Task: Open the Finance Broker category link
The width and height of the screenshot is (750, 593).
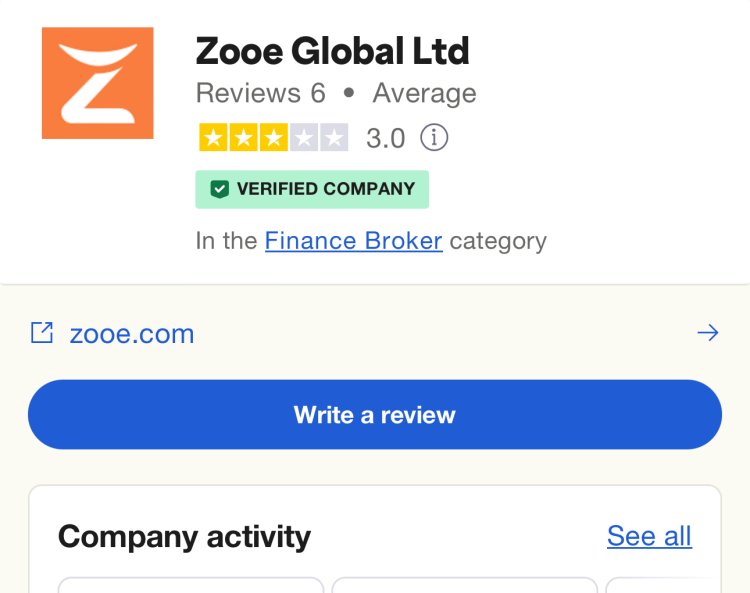Action: 353,241
